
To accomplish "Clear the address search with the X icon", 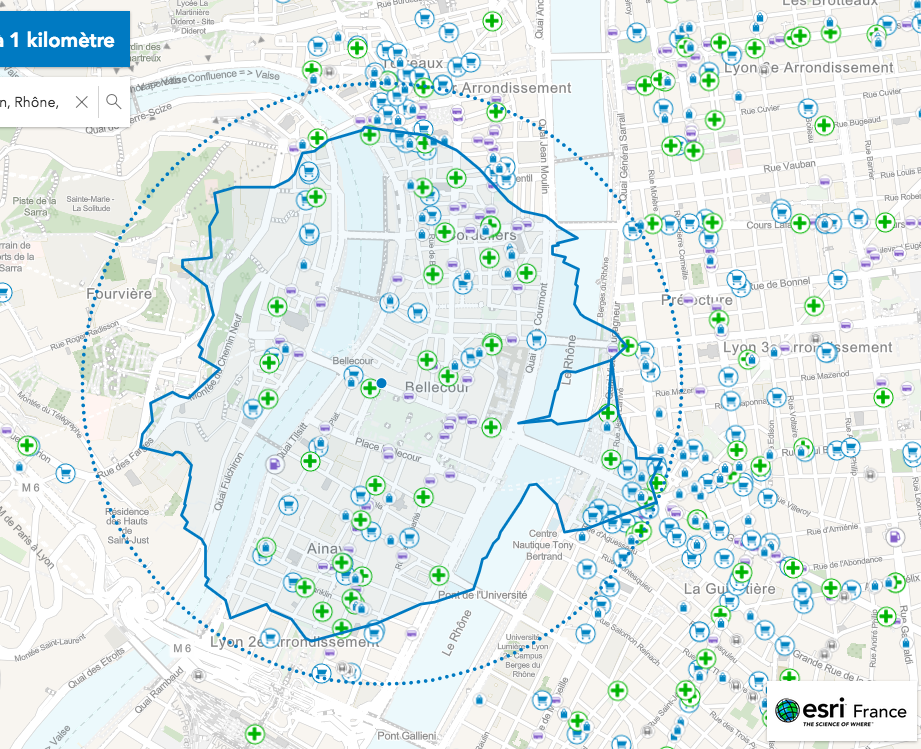I will (x=82, y=102).
